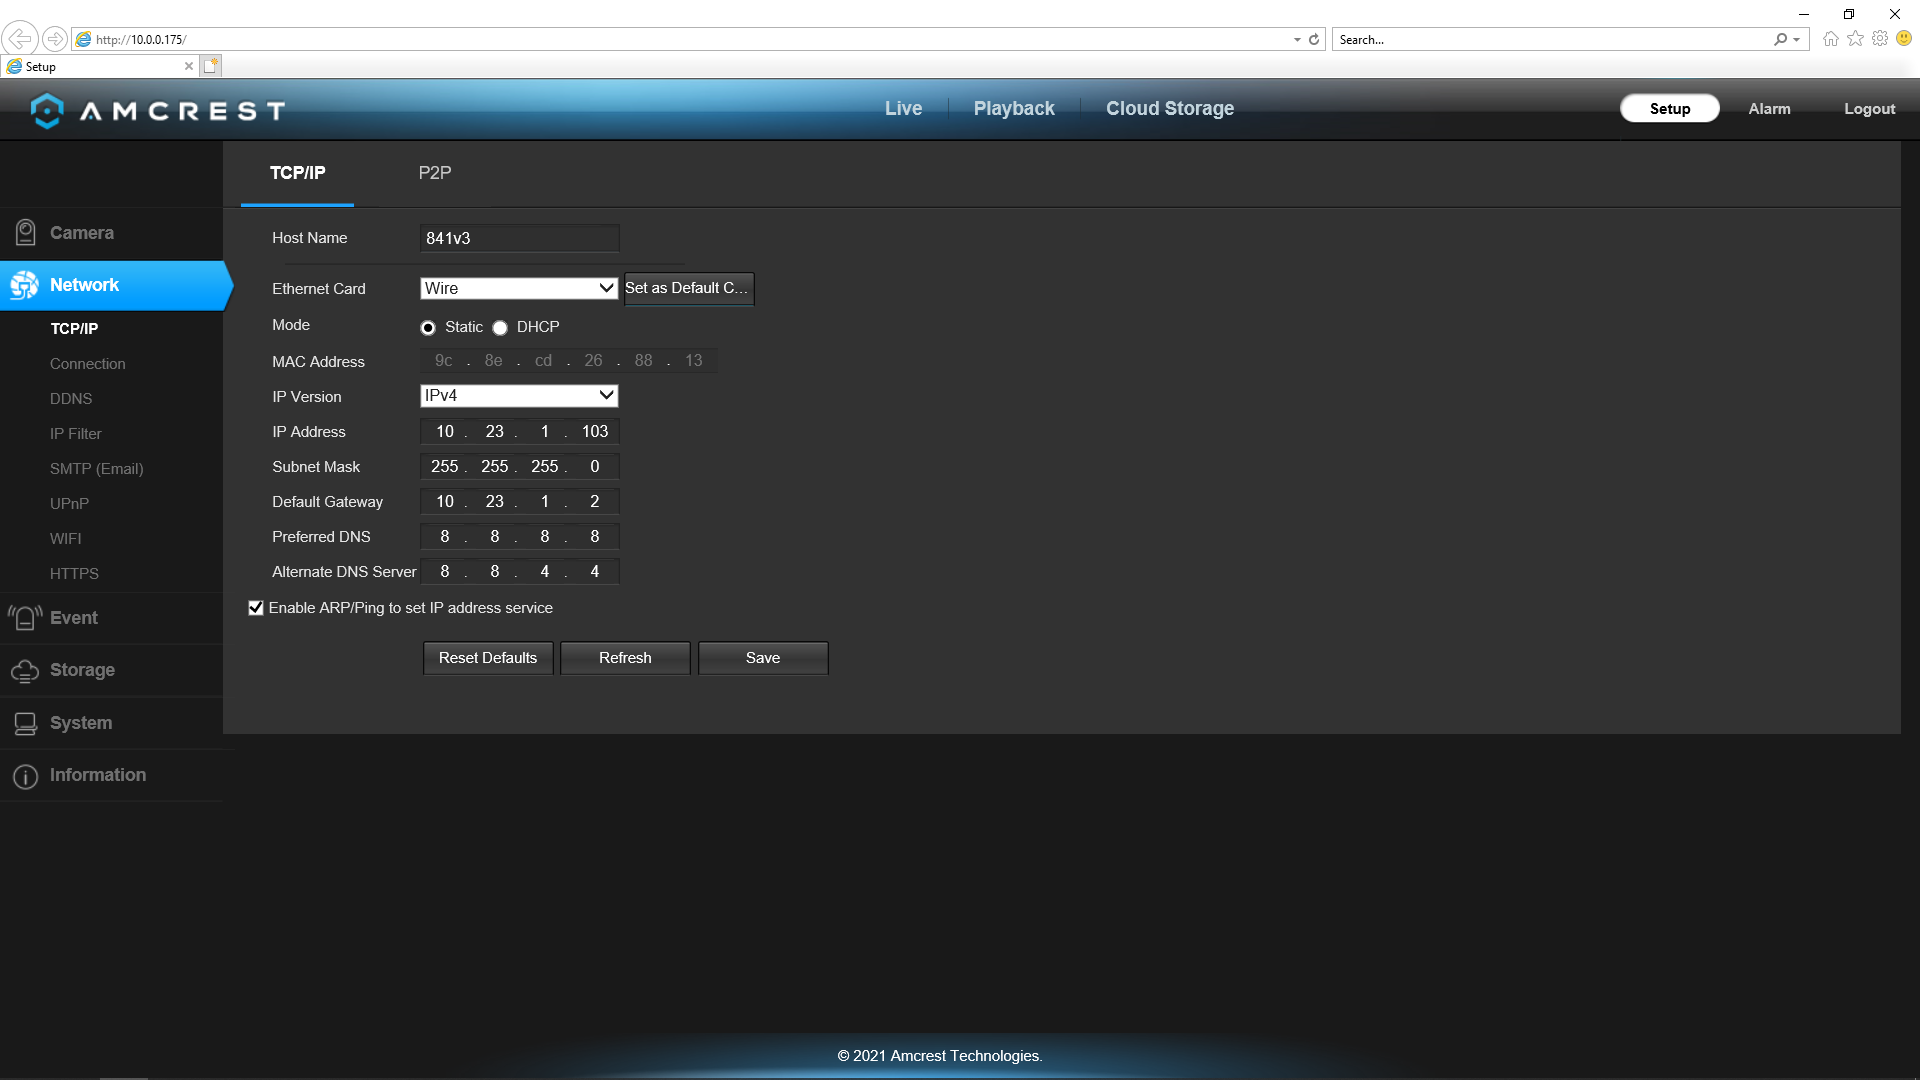
Task: Click Default Gateway last octet field 2
Action: 594,502
